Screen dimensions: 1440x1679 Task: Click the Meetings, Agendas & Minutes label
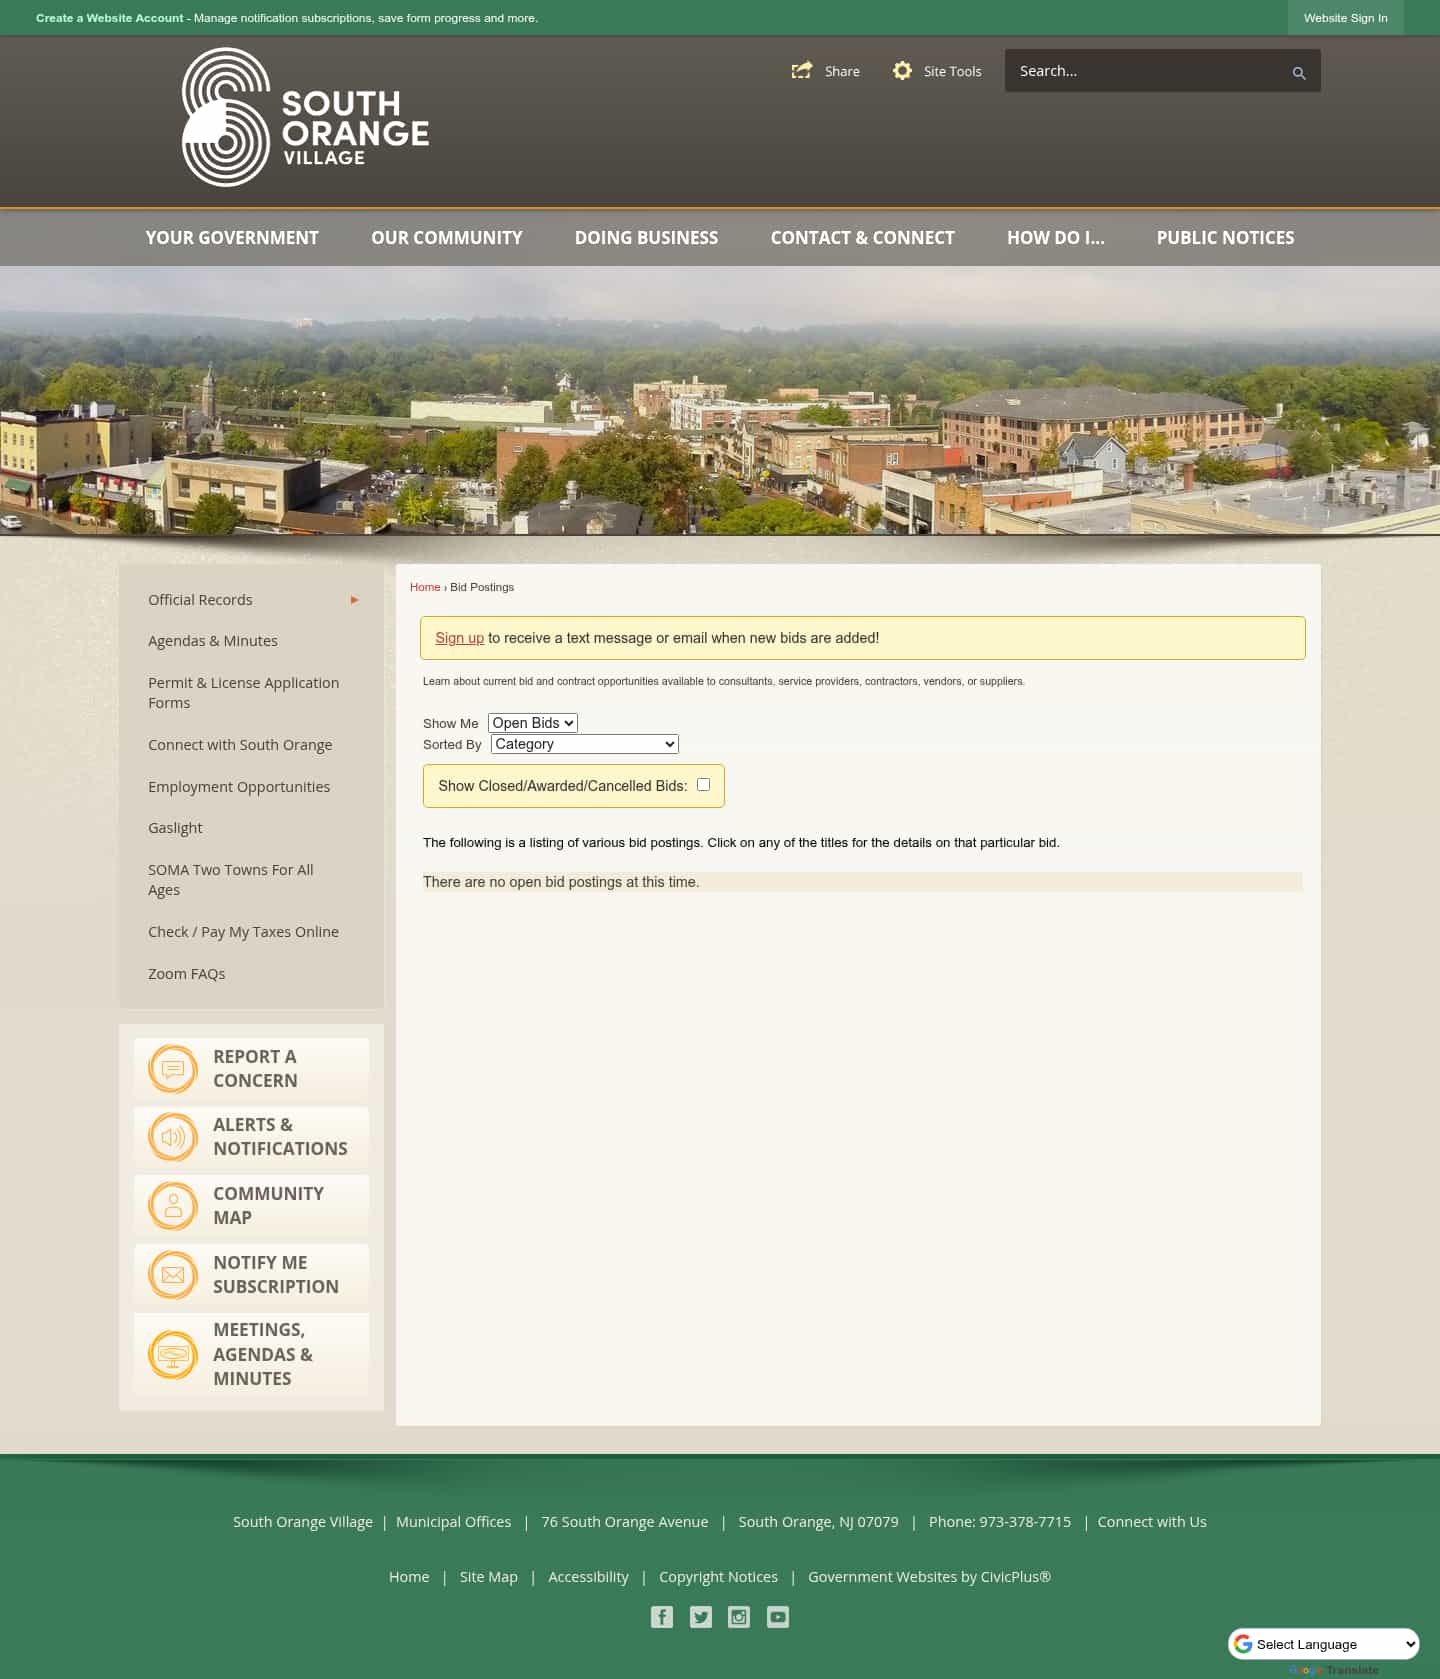pos(263,1354)
